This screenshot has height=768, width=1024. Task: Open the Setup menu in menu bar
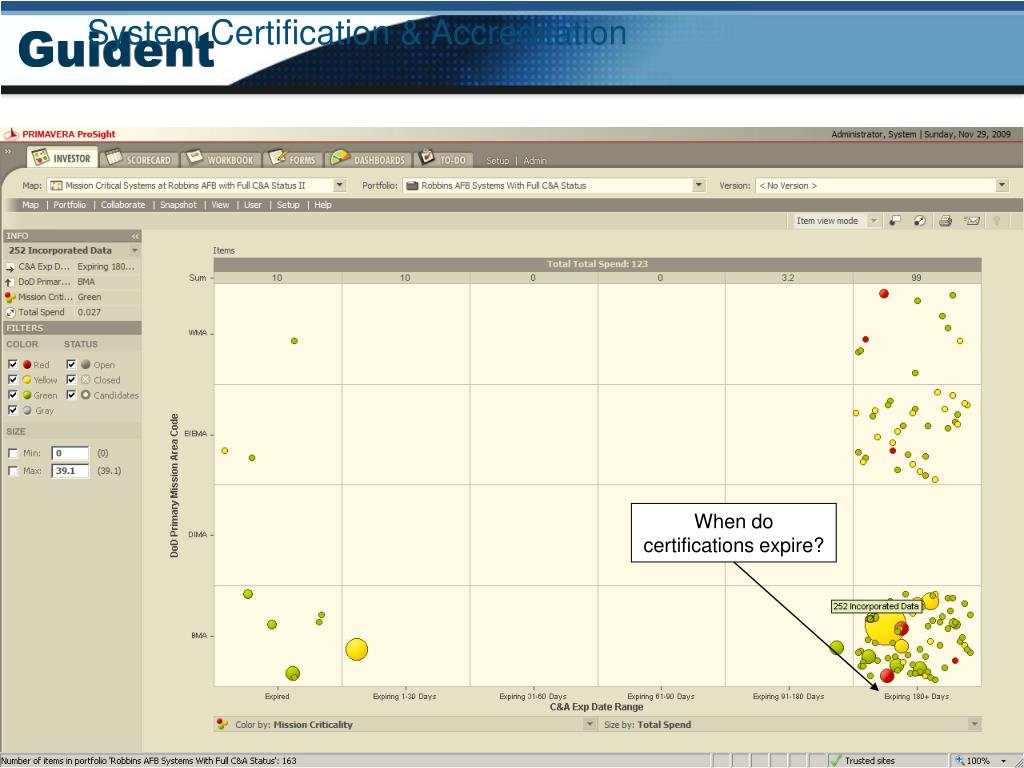[x=288, y=204]
